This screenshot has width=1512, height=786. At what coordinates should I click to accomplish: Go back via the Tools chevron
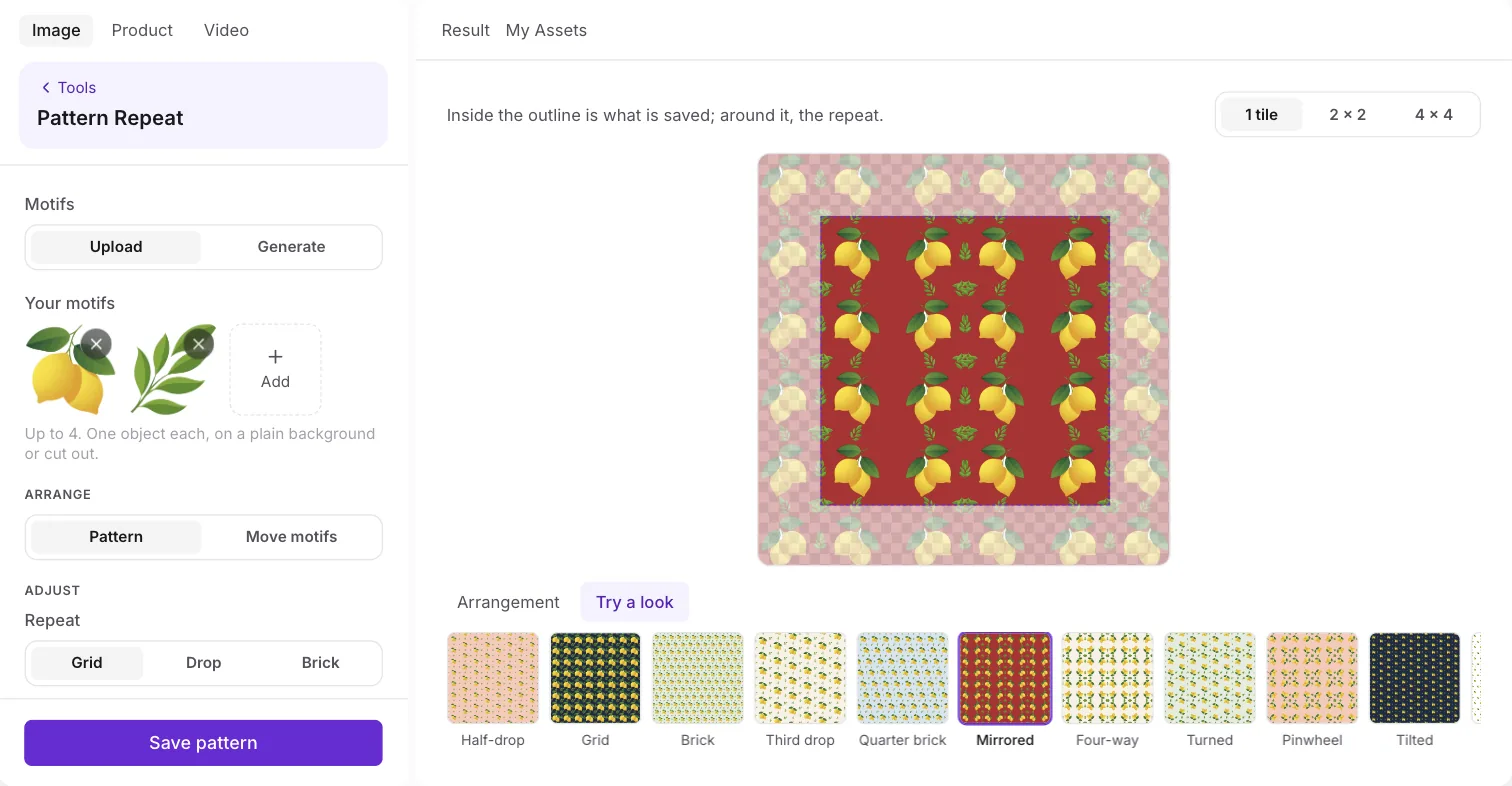click(68, 88)
